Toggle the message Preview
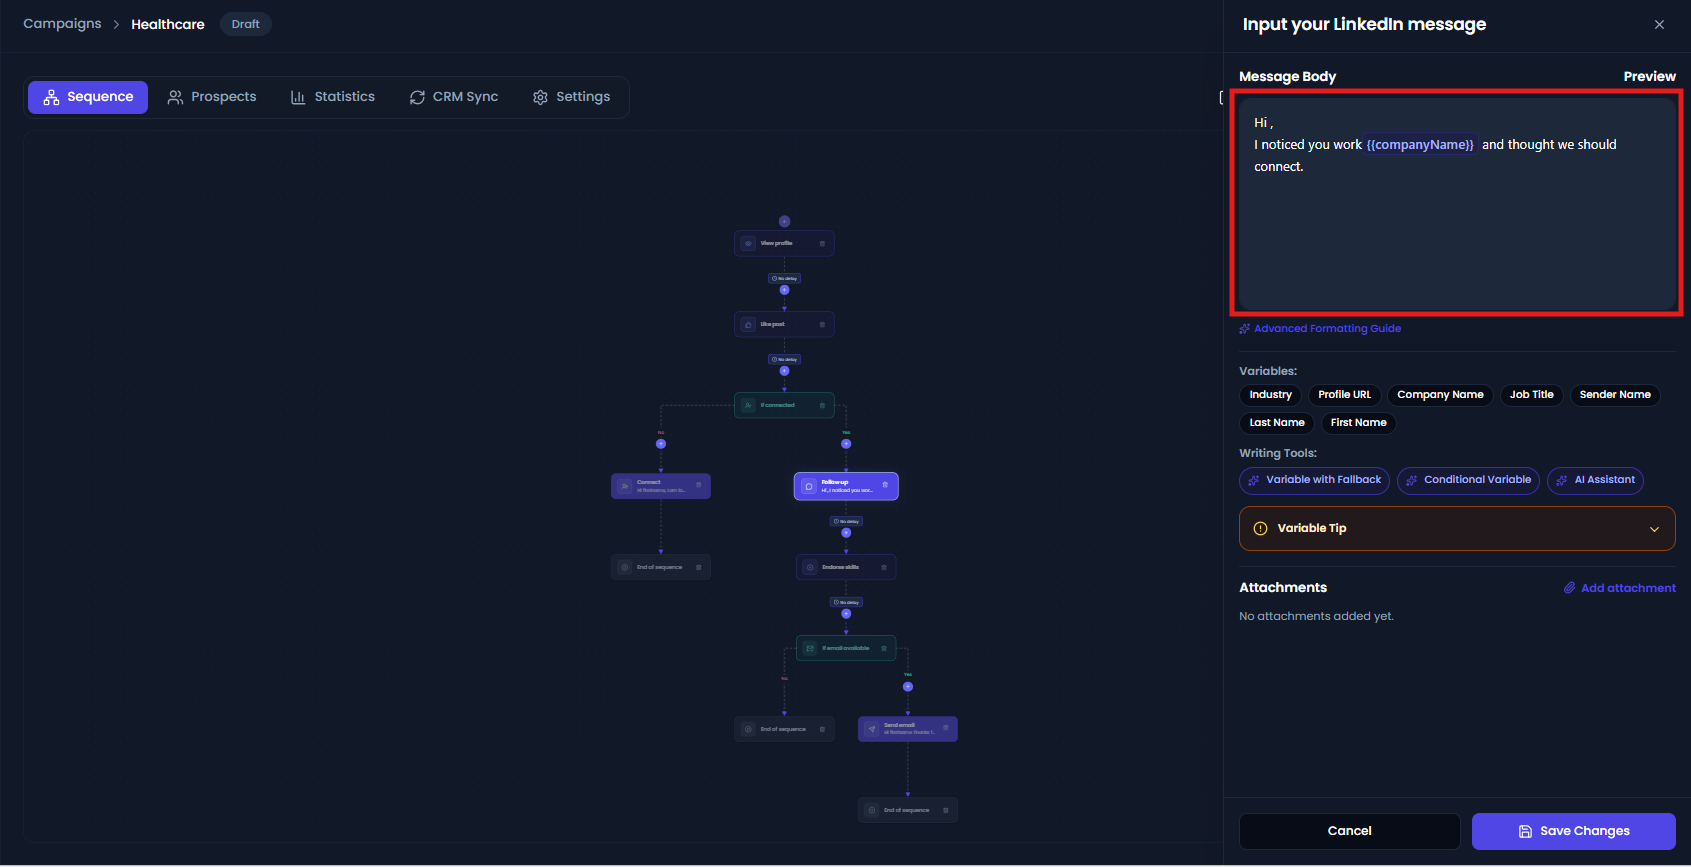 [x=1649, y=76]
